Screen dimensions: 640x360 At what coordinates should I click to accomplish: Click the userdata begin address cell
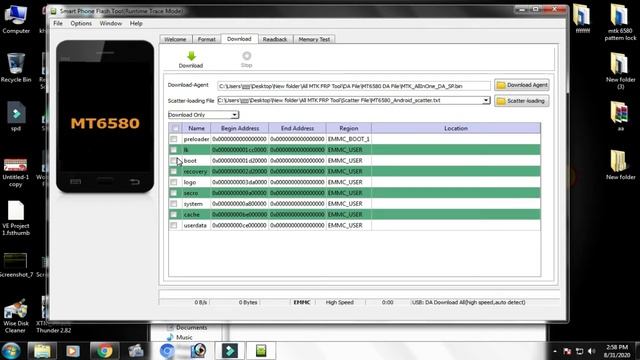pos(240,225)
